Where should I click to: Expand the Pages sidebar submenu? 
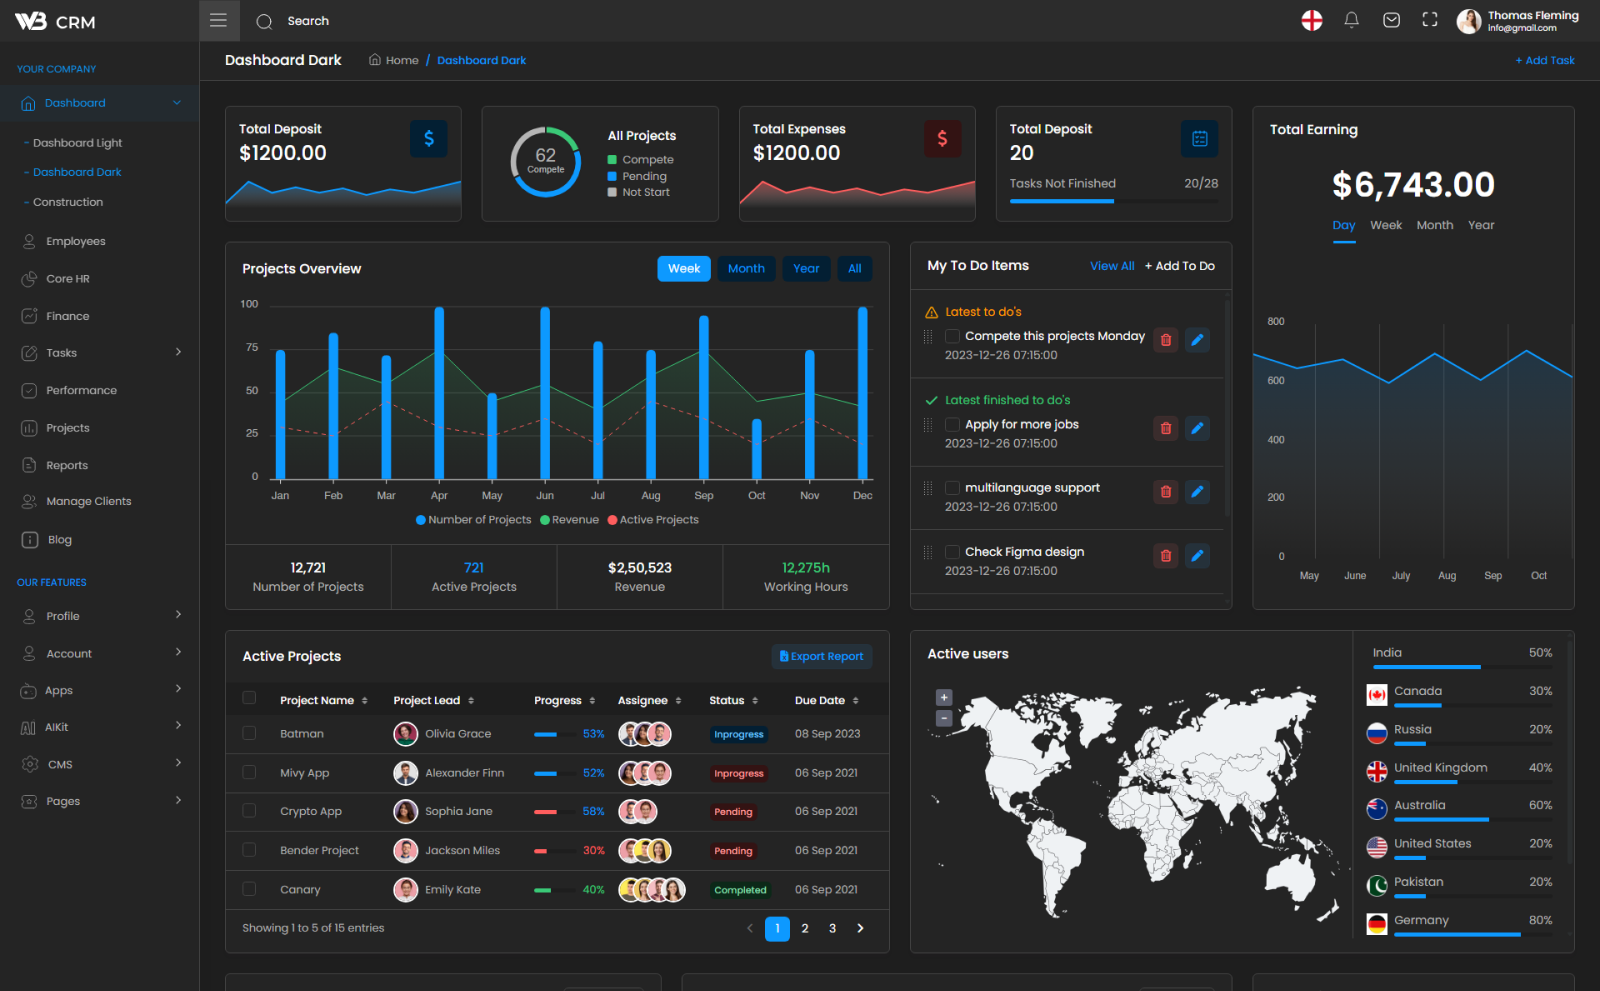[x=178, y=800]
